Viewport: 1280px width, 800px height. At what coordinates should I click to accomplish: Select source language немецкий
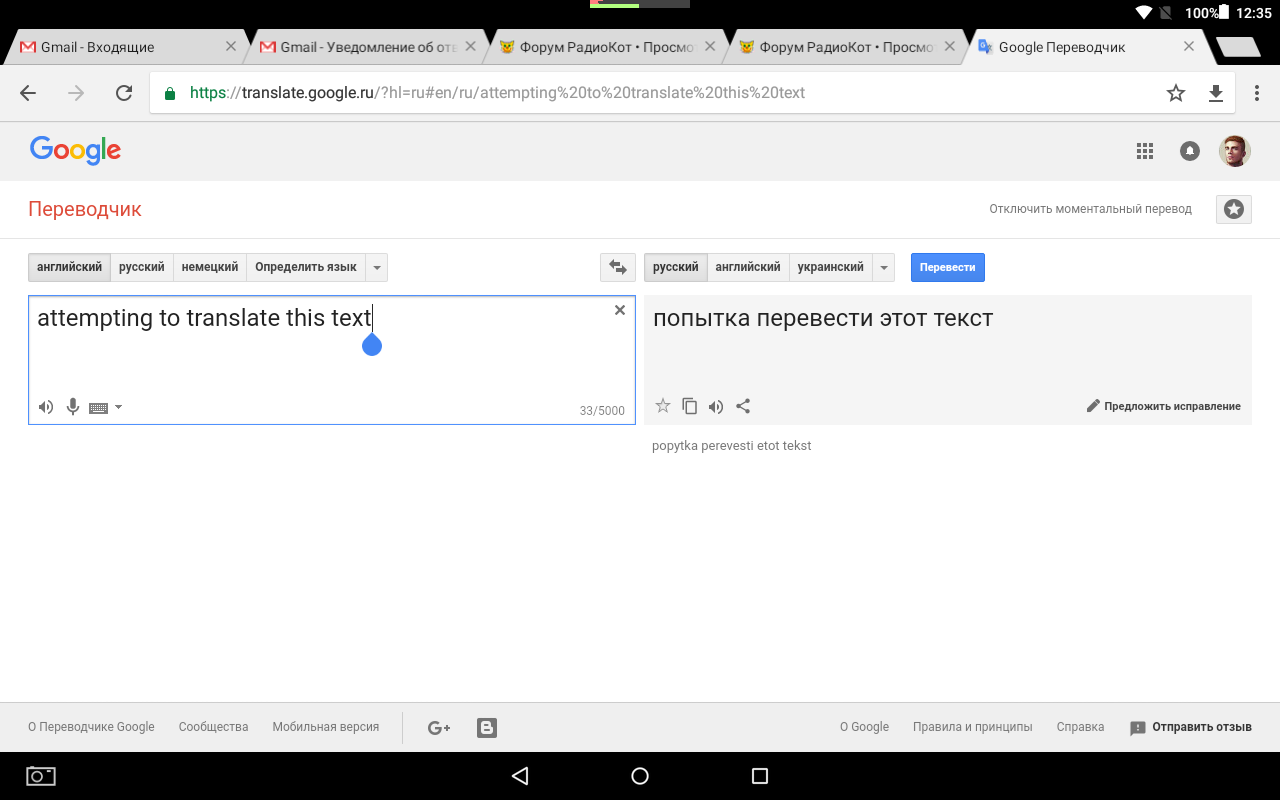click(x=210, y=267)
